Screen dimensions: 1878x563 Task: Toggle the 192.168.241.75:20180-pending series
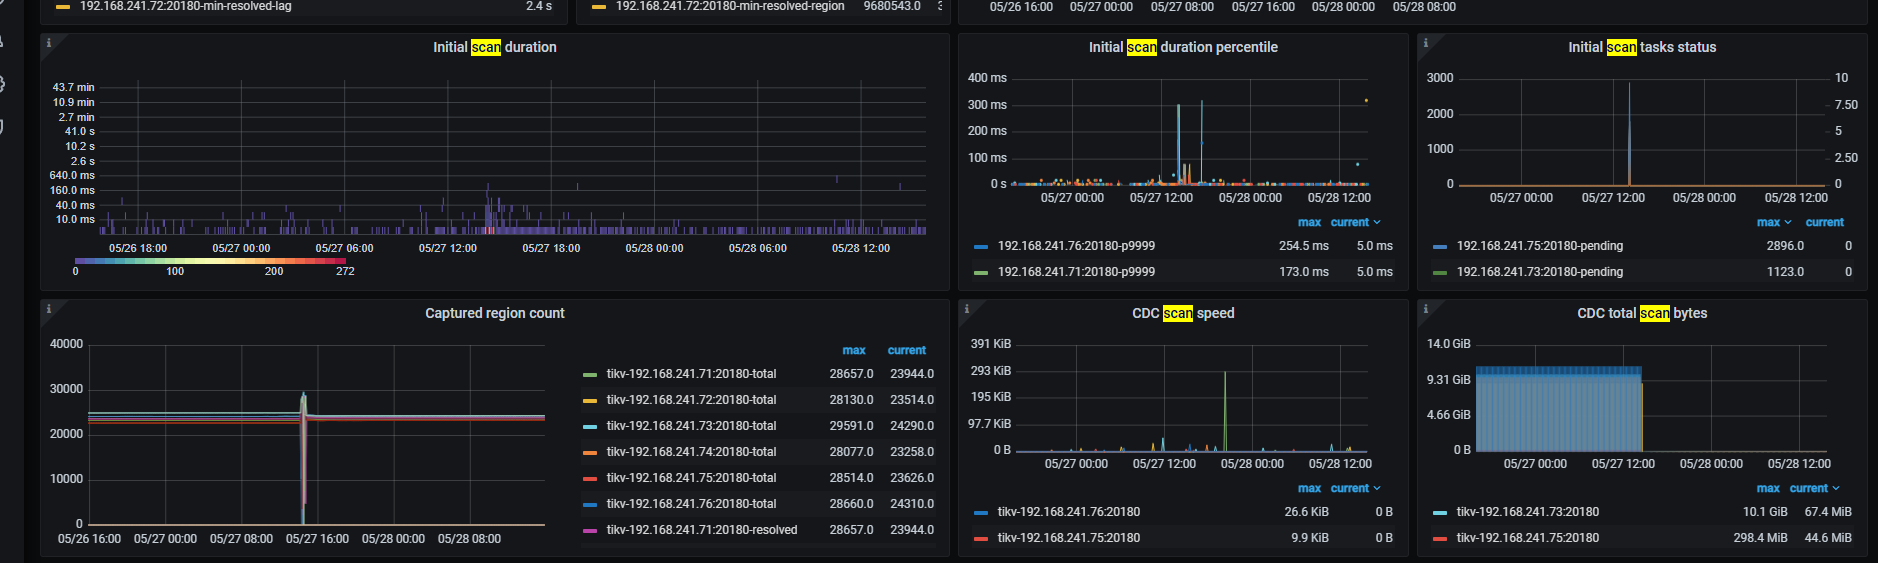1539,246
